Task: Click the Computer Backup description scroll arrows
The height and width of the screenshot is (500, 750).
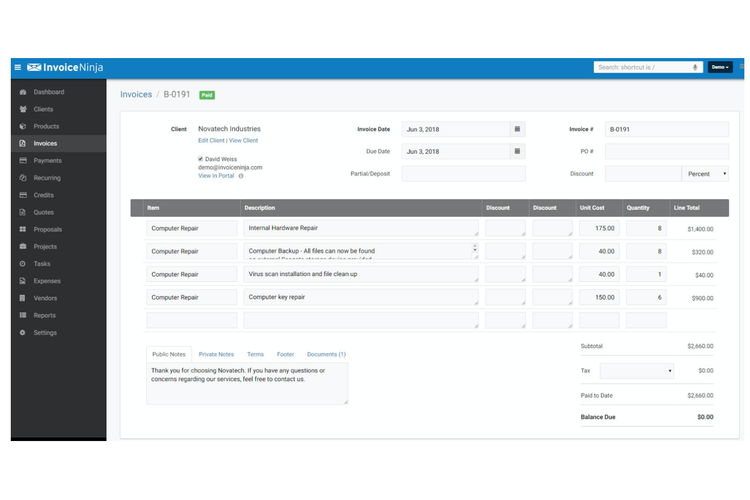Action: tap(474, 248)
